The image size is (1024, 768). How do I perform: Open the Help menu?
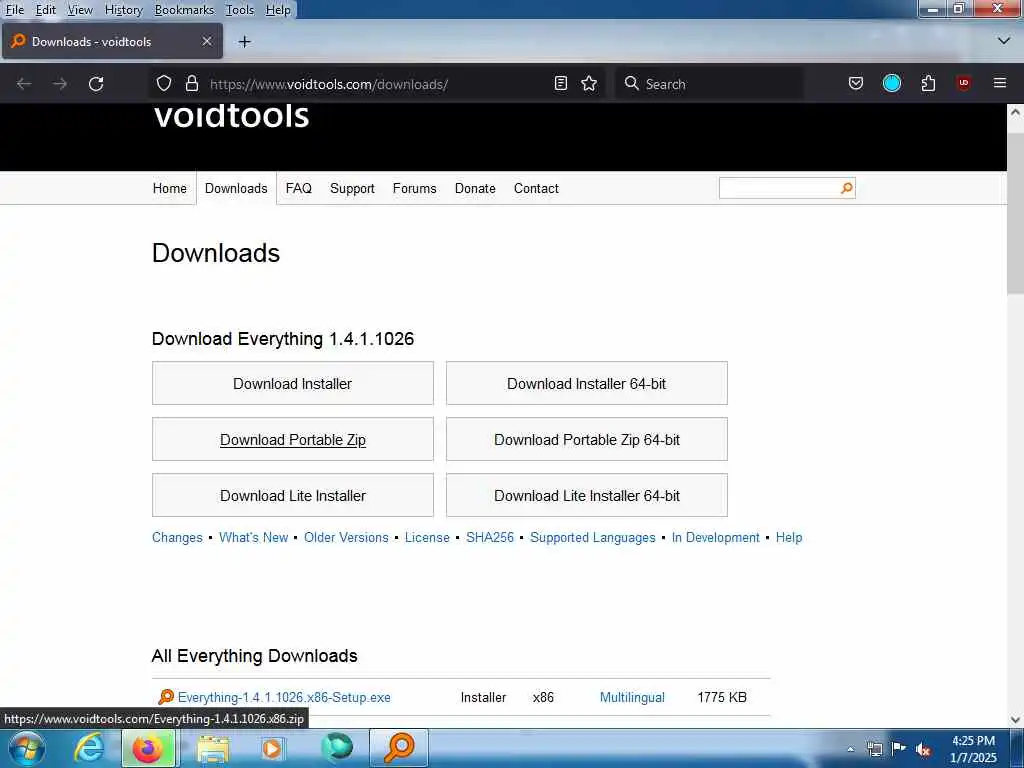coord(278,10)
